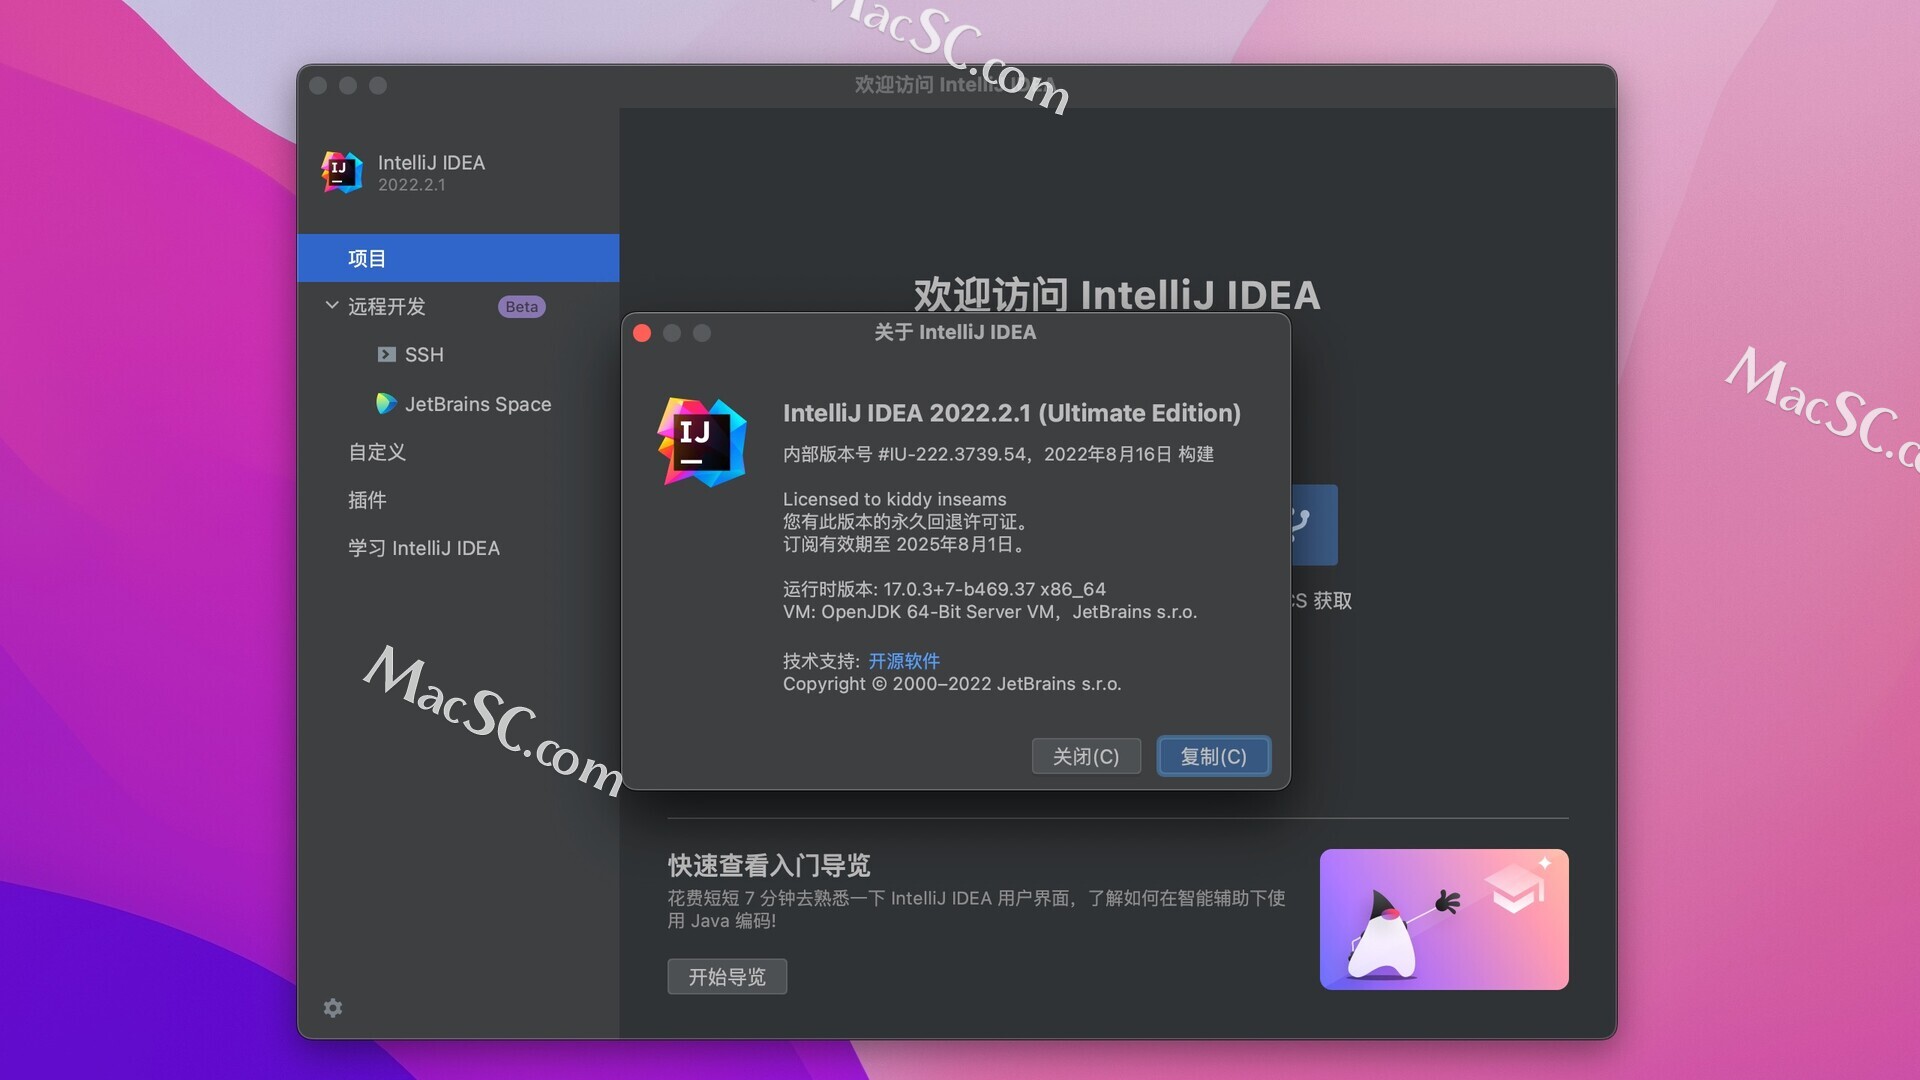Image resolution: width=1920 pixels, height=1080 pixels.
Task: Click the VM: OpenJDK 64-Bit Server VM line
Action: (x=990, y=612)
